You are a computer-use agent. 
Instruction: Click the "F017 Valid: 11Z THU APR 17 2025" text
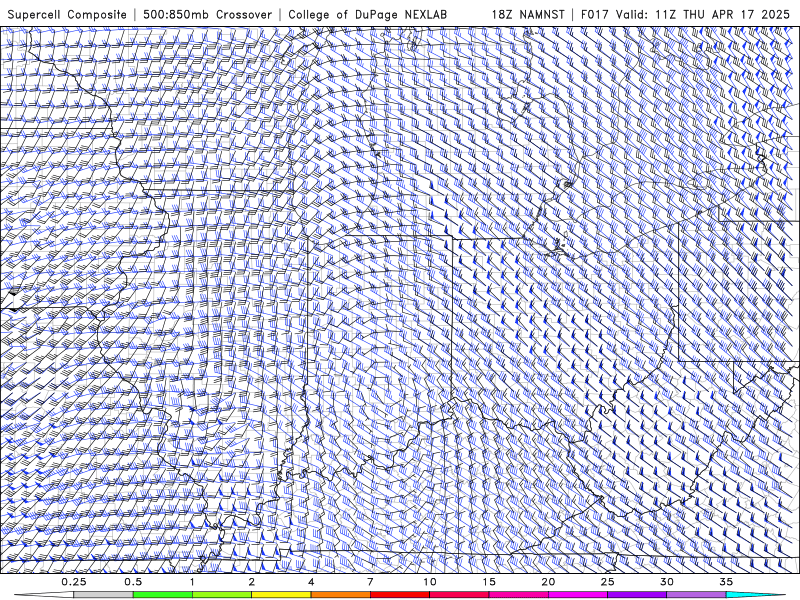[x=685, y=15]
